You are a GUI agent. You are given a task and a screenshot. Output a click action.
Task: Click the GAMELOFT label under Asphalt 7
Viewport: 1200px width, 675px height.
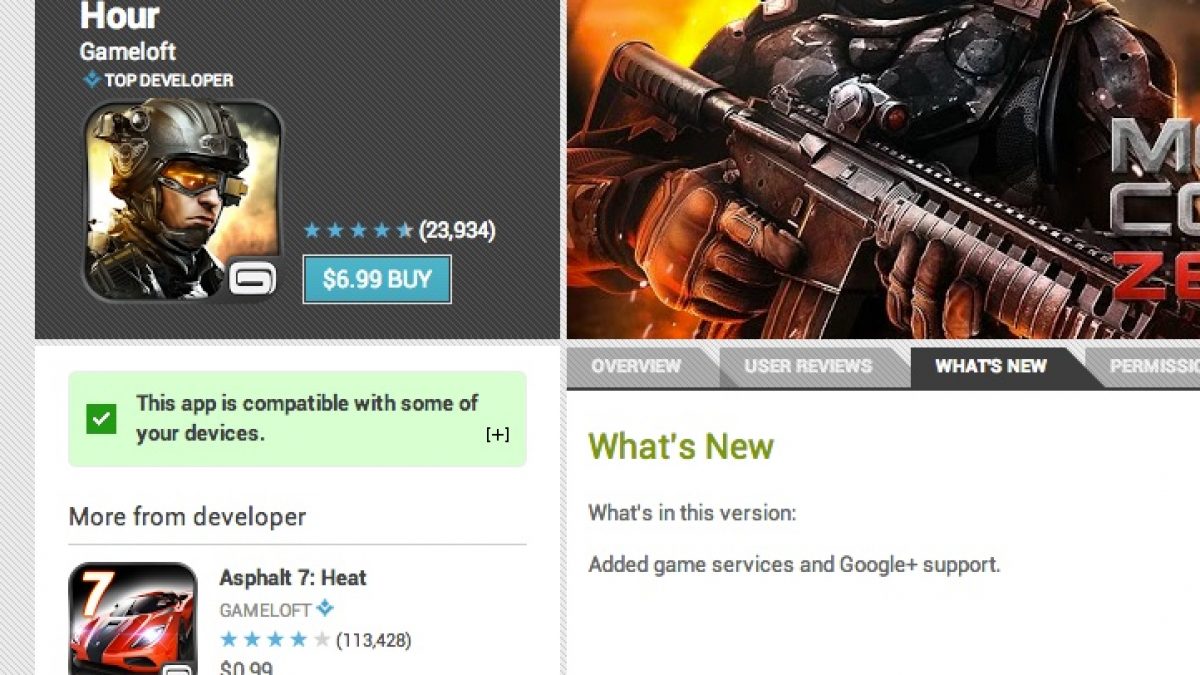point(265,609)
